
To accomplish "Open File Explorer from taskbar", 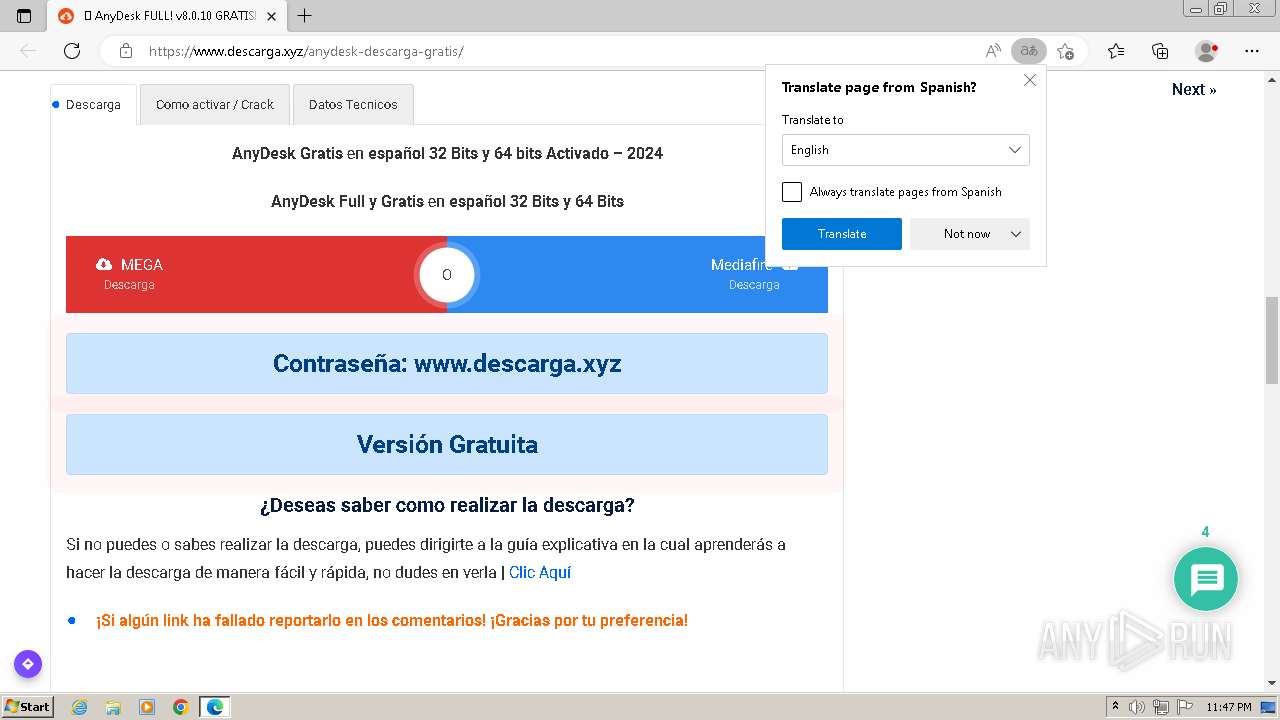I will tap(113, 707).
